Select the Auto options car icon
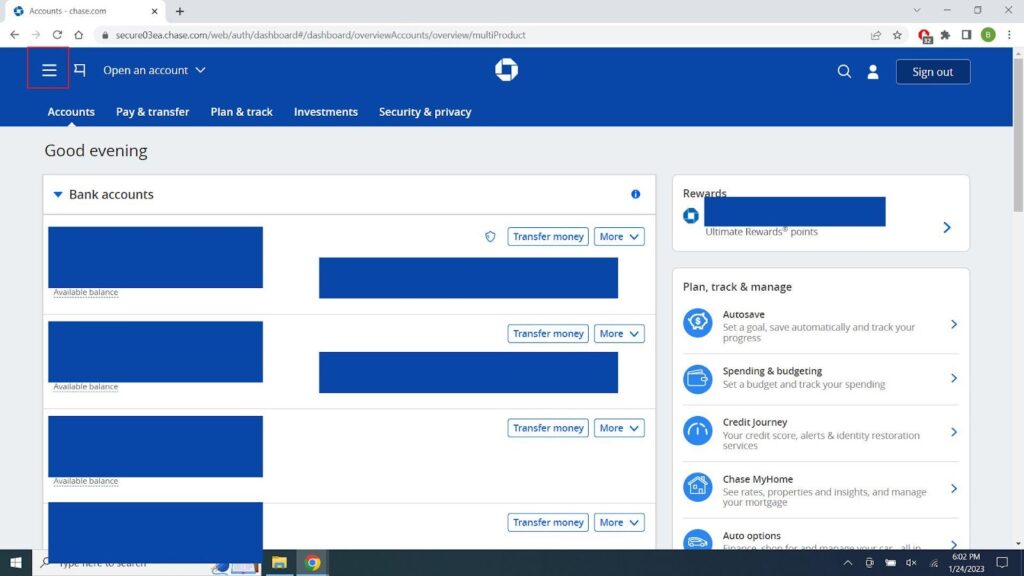The width and height of the screenshot is (1024, 576). [x=700, y=541]
